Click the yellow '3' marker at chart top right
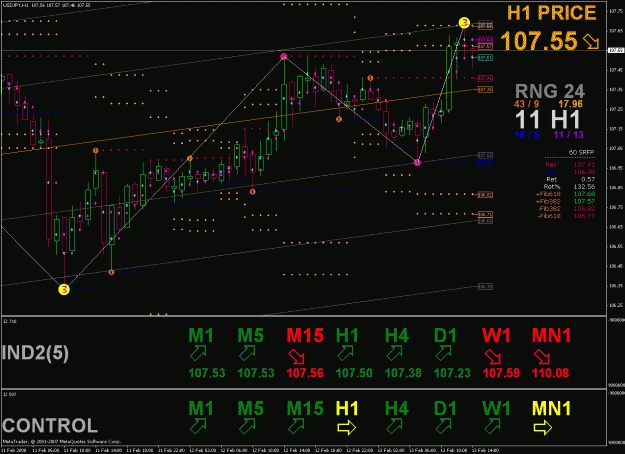 pos(464,23)
